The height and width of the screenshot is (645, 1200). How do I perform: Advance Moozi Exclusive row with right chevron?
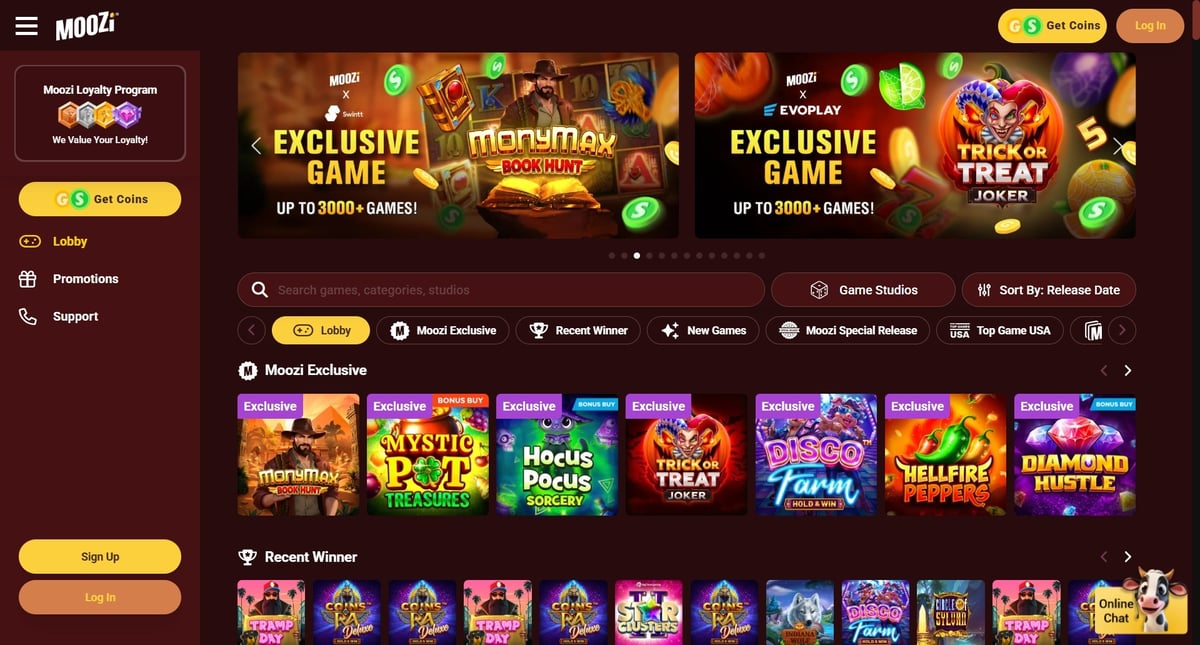pyautogui.click(x=1128, y=370)
